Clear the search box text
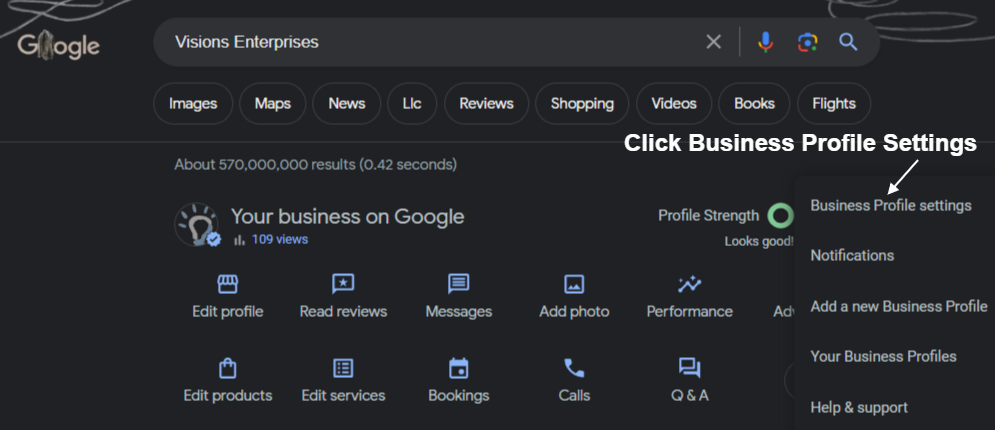This screenshot has height=430, width=995. click(714, 42)
